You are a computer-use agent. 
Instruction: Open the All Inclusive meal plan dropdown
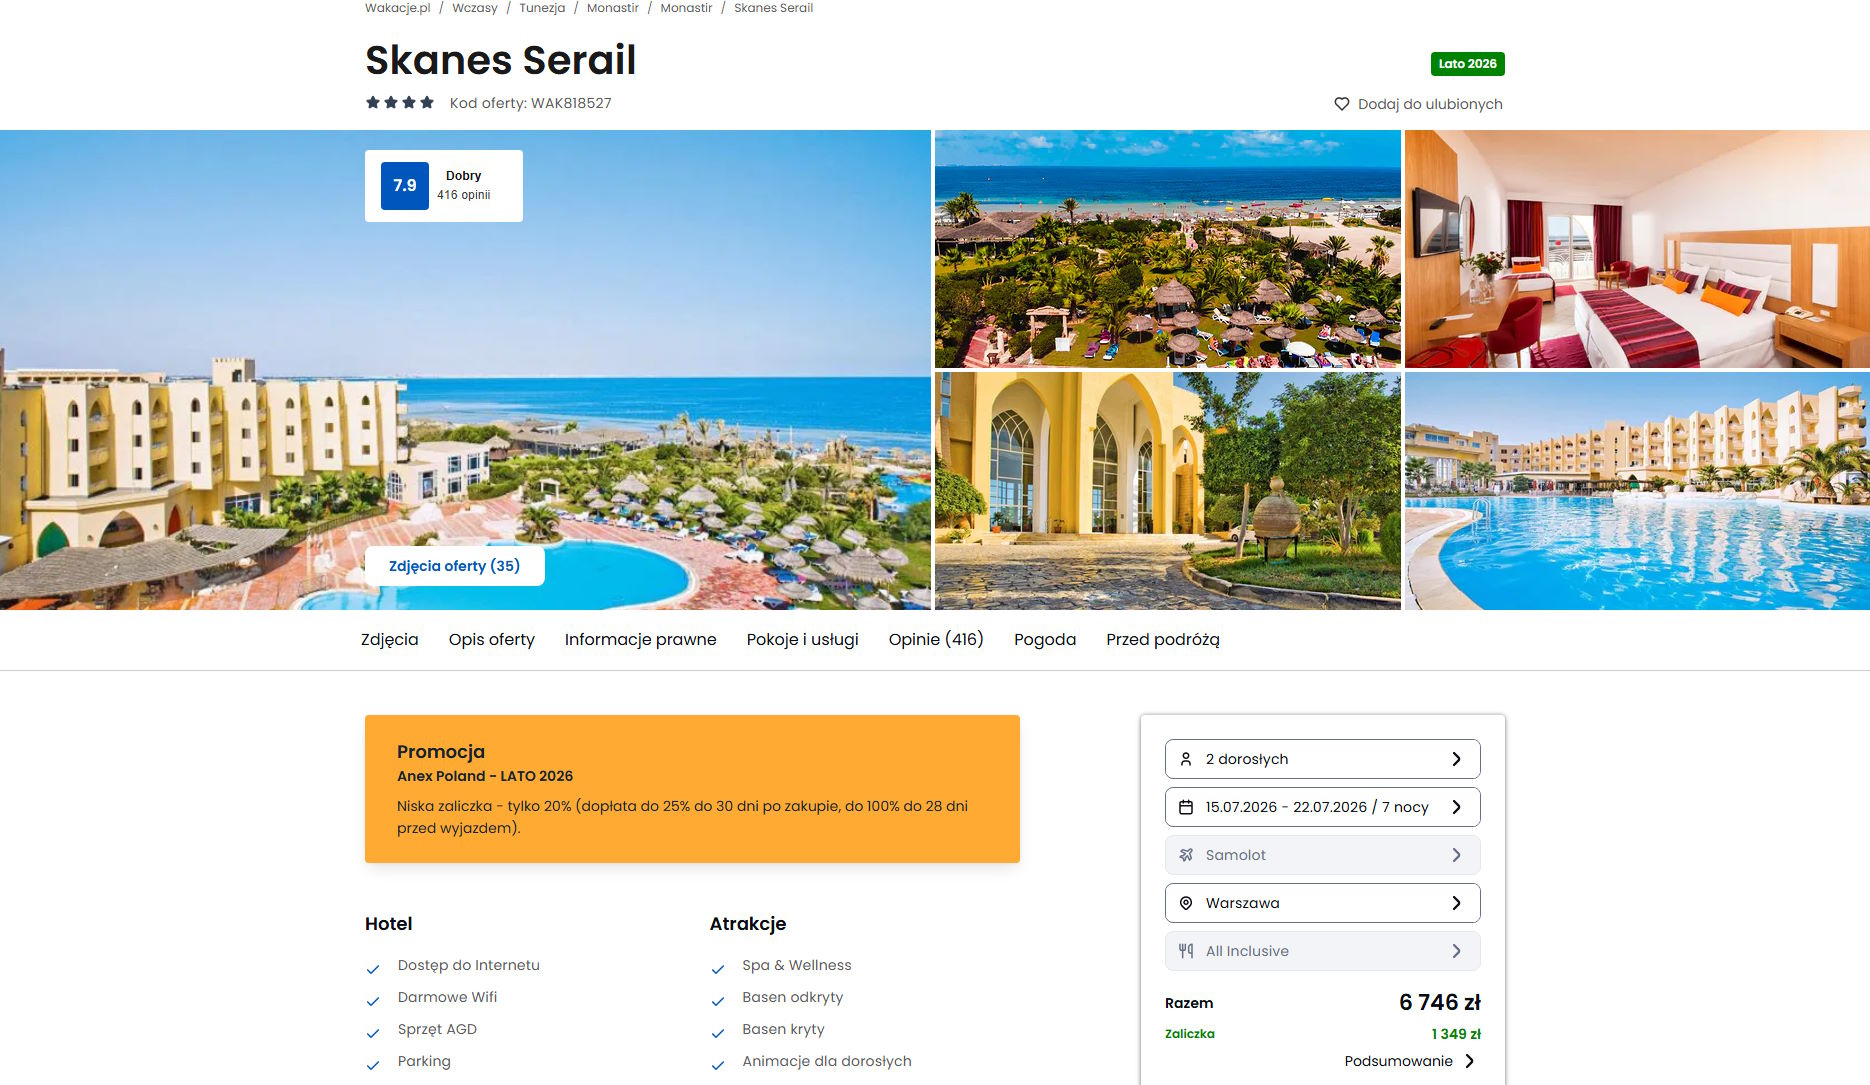point(1322,951)
